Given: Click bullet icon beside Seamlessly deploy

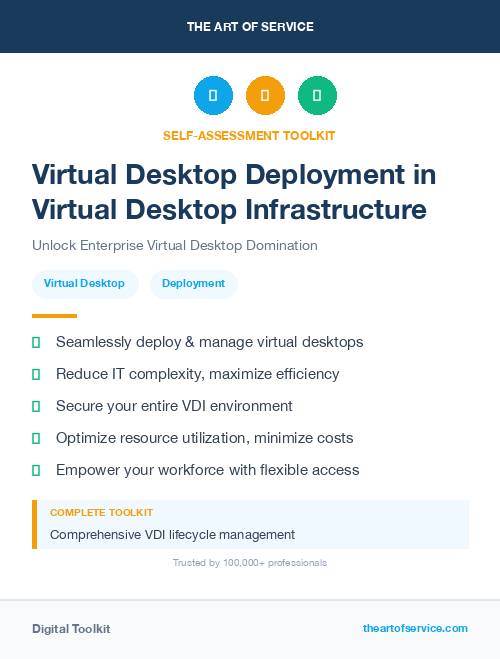Looking at the screenshot, I should tap(36, 343).
